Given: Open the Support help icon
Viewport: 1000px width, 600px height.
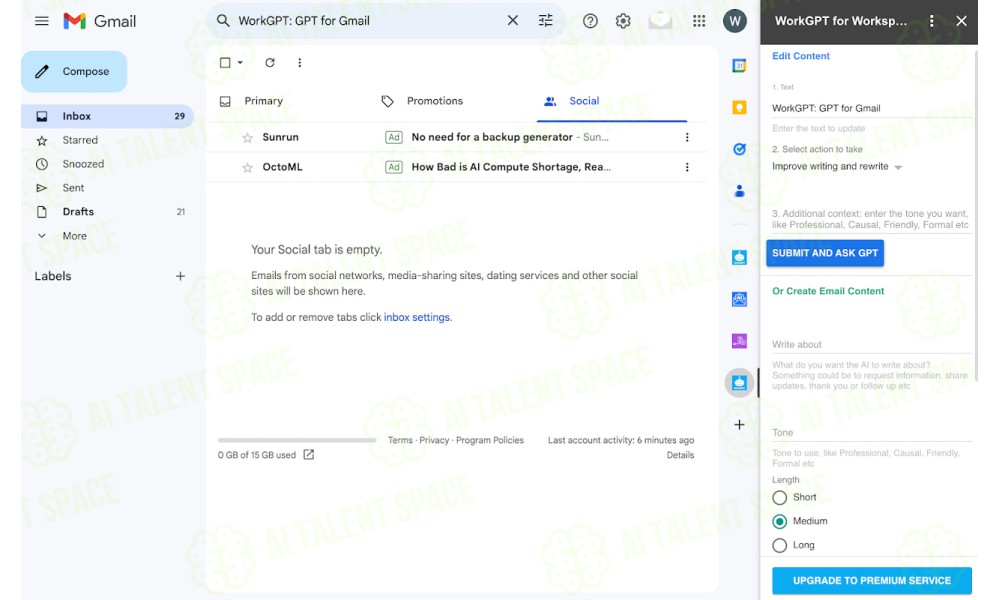Looking at the screenshot, I should (590, 21).
